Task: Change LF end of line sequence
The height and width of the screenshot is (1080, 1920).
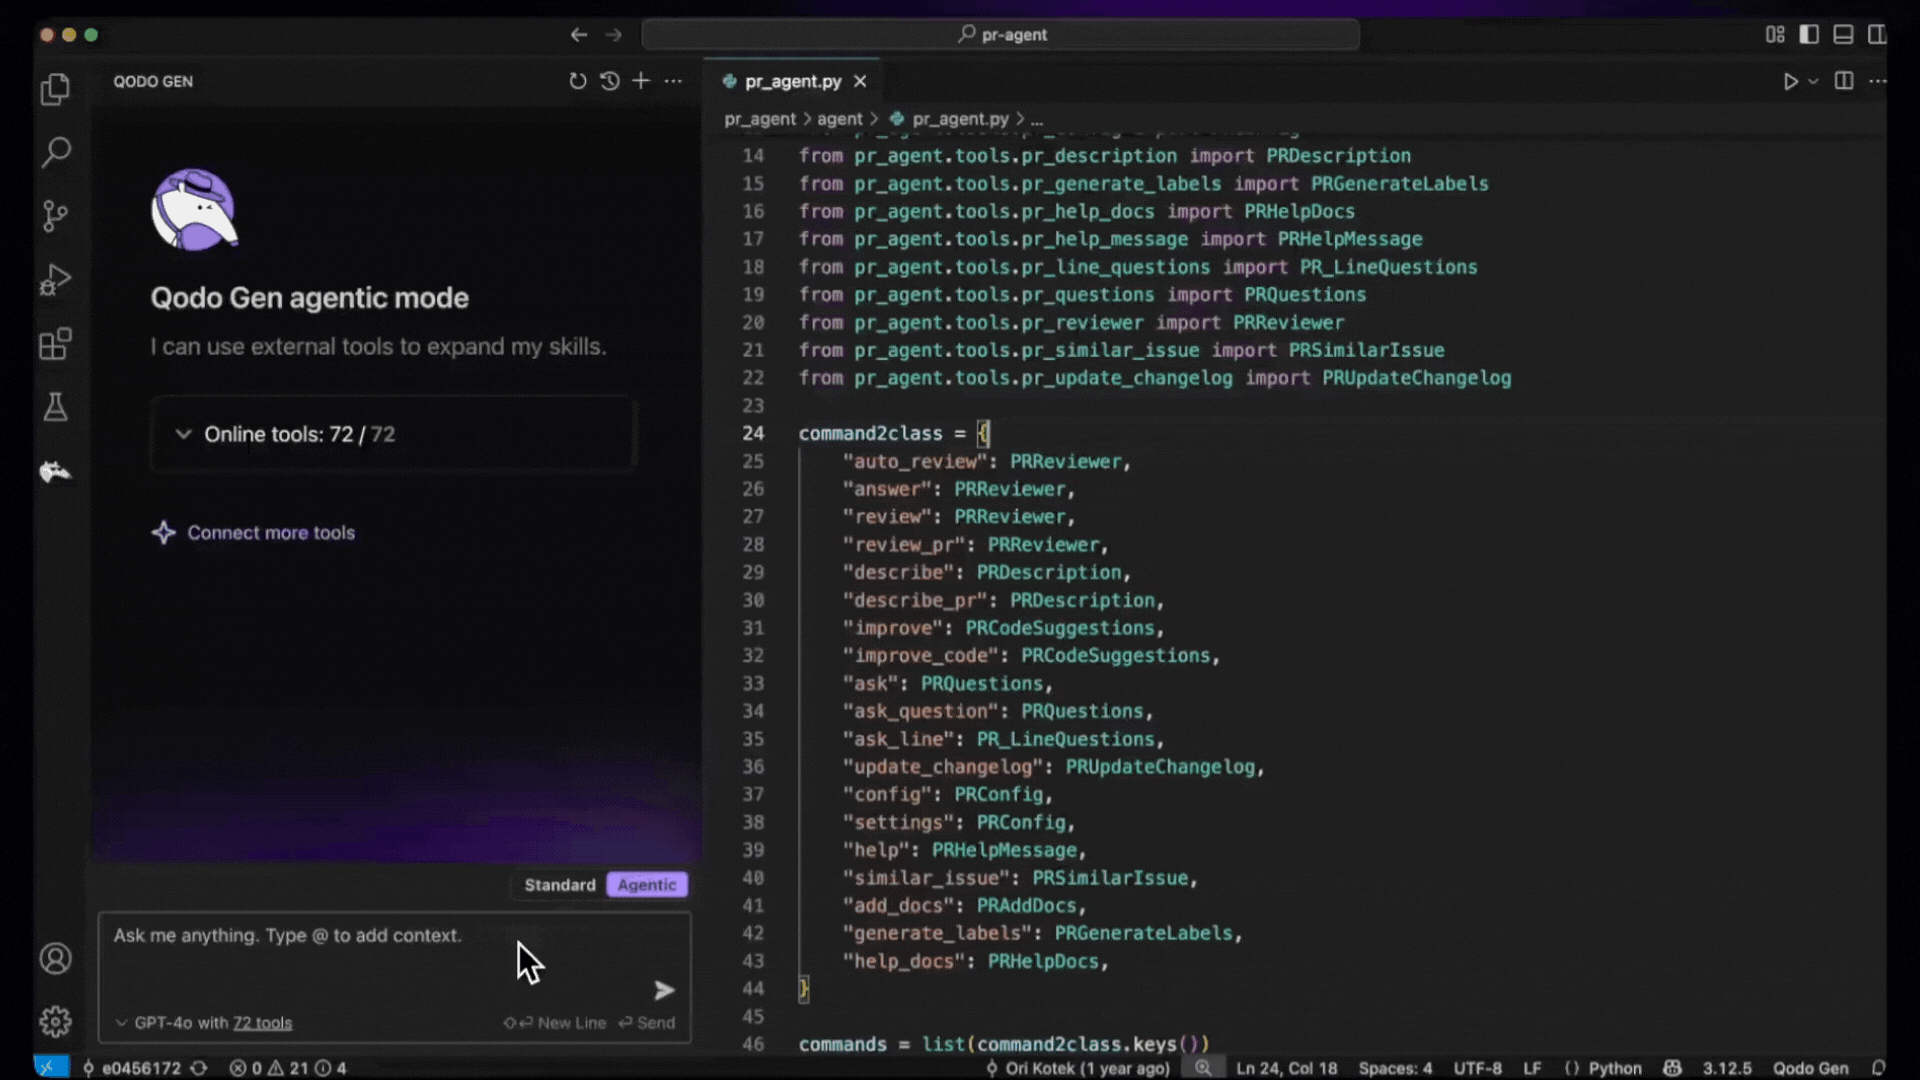Action: click(1532, 1068)
